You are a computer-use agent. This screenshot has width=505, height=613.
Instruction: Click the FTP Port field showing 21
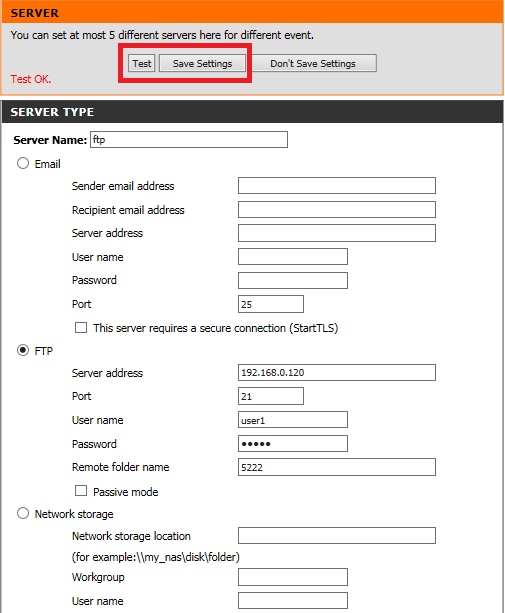[270, 396]
